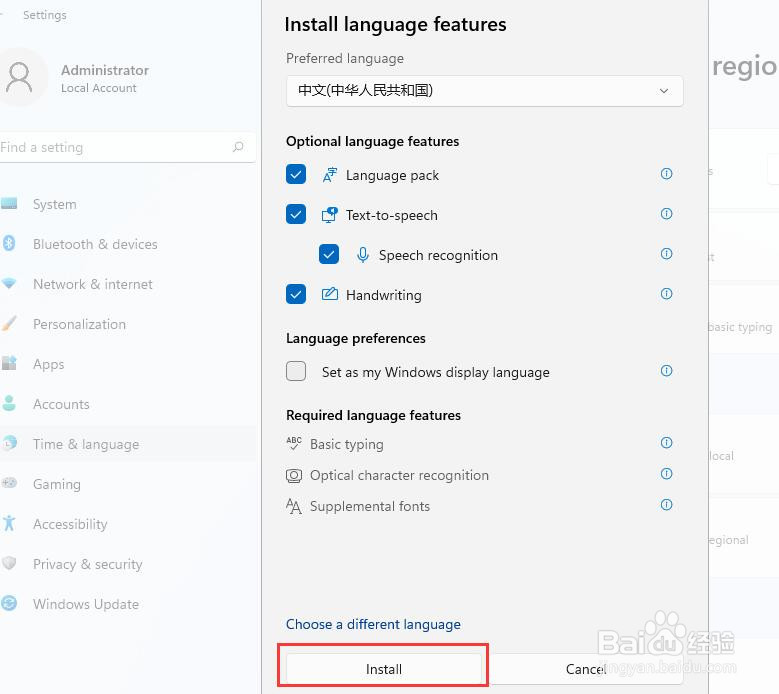Click the Language pack info icon
This screenshot has height=694, width=779.
[x=667, y=174]
